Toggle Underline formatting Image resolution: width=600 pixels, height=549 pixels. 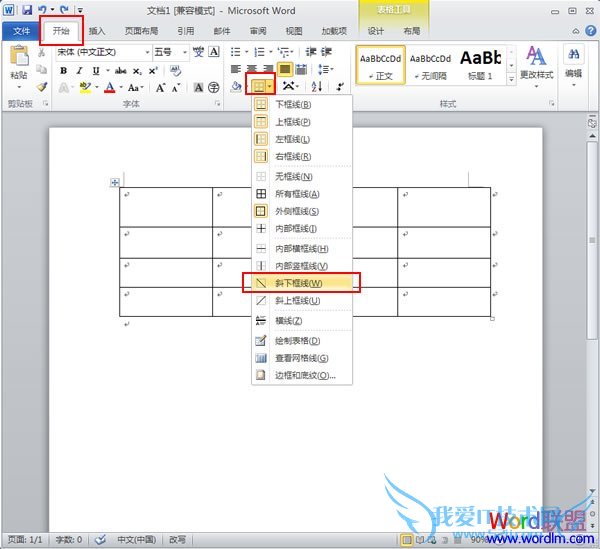[96, 71]
